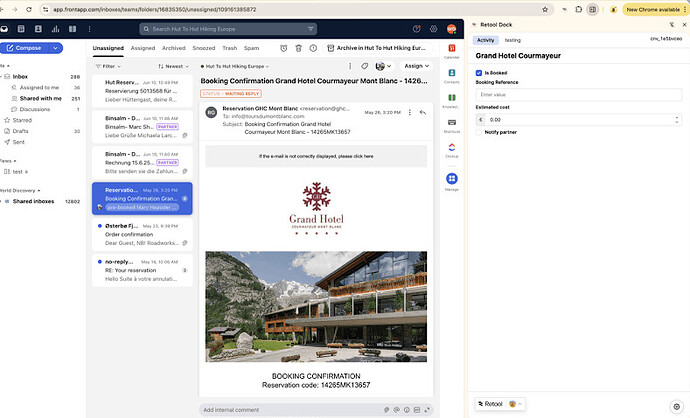Open message three-dot menu on Reservation email
Screen dimensions: 690x418
[410, 113]
